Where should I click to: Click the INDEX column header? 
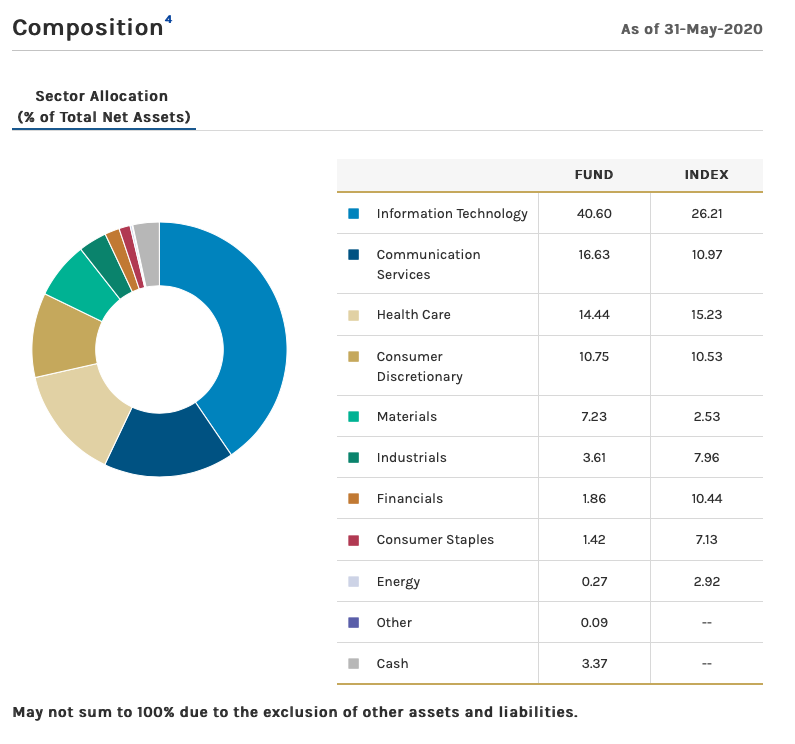pyautogui.click(x=706, y=175)
